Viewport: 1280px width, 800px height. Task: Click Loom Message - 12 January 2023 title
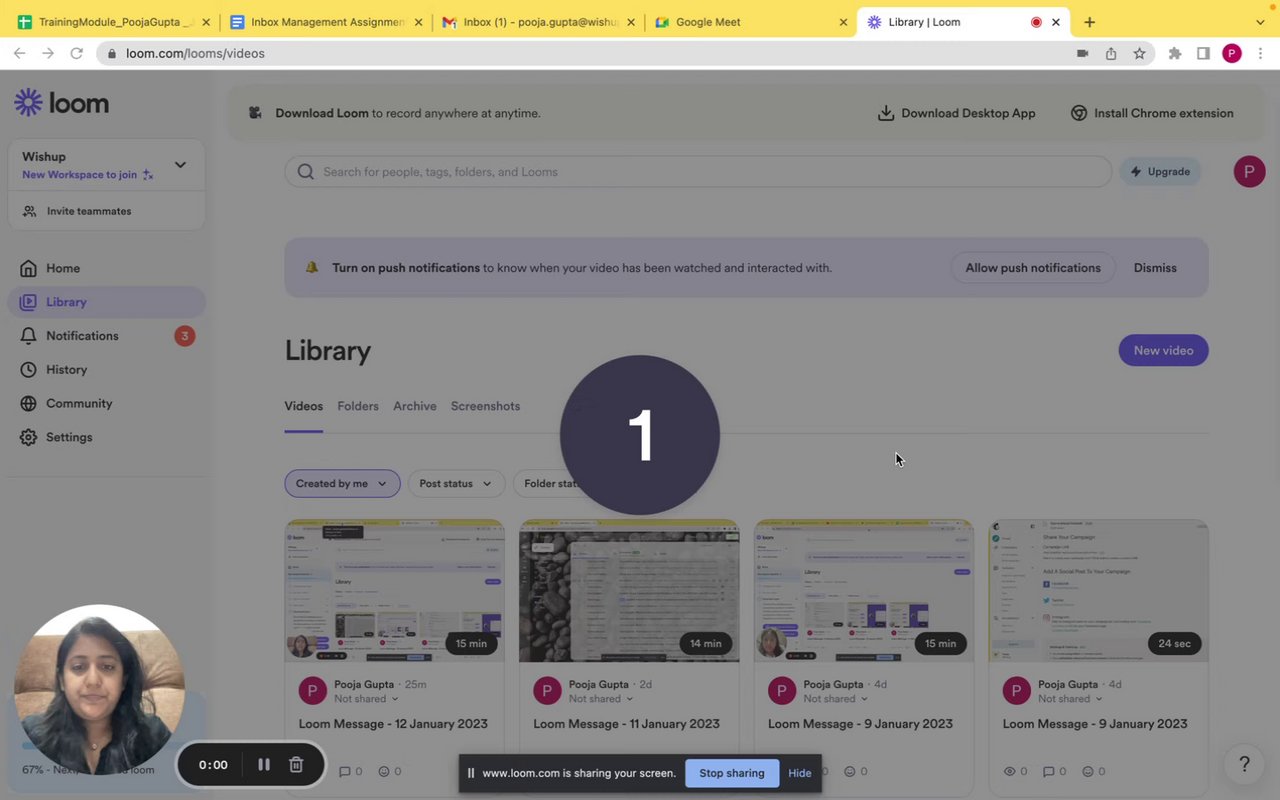point(393,724)
